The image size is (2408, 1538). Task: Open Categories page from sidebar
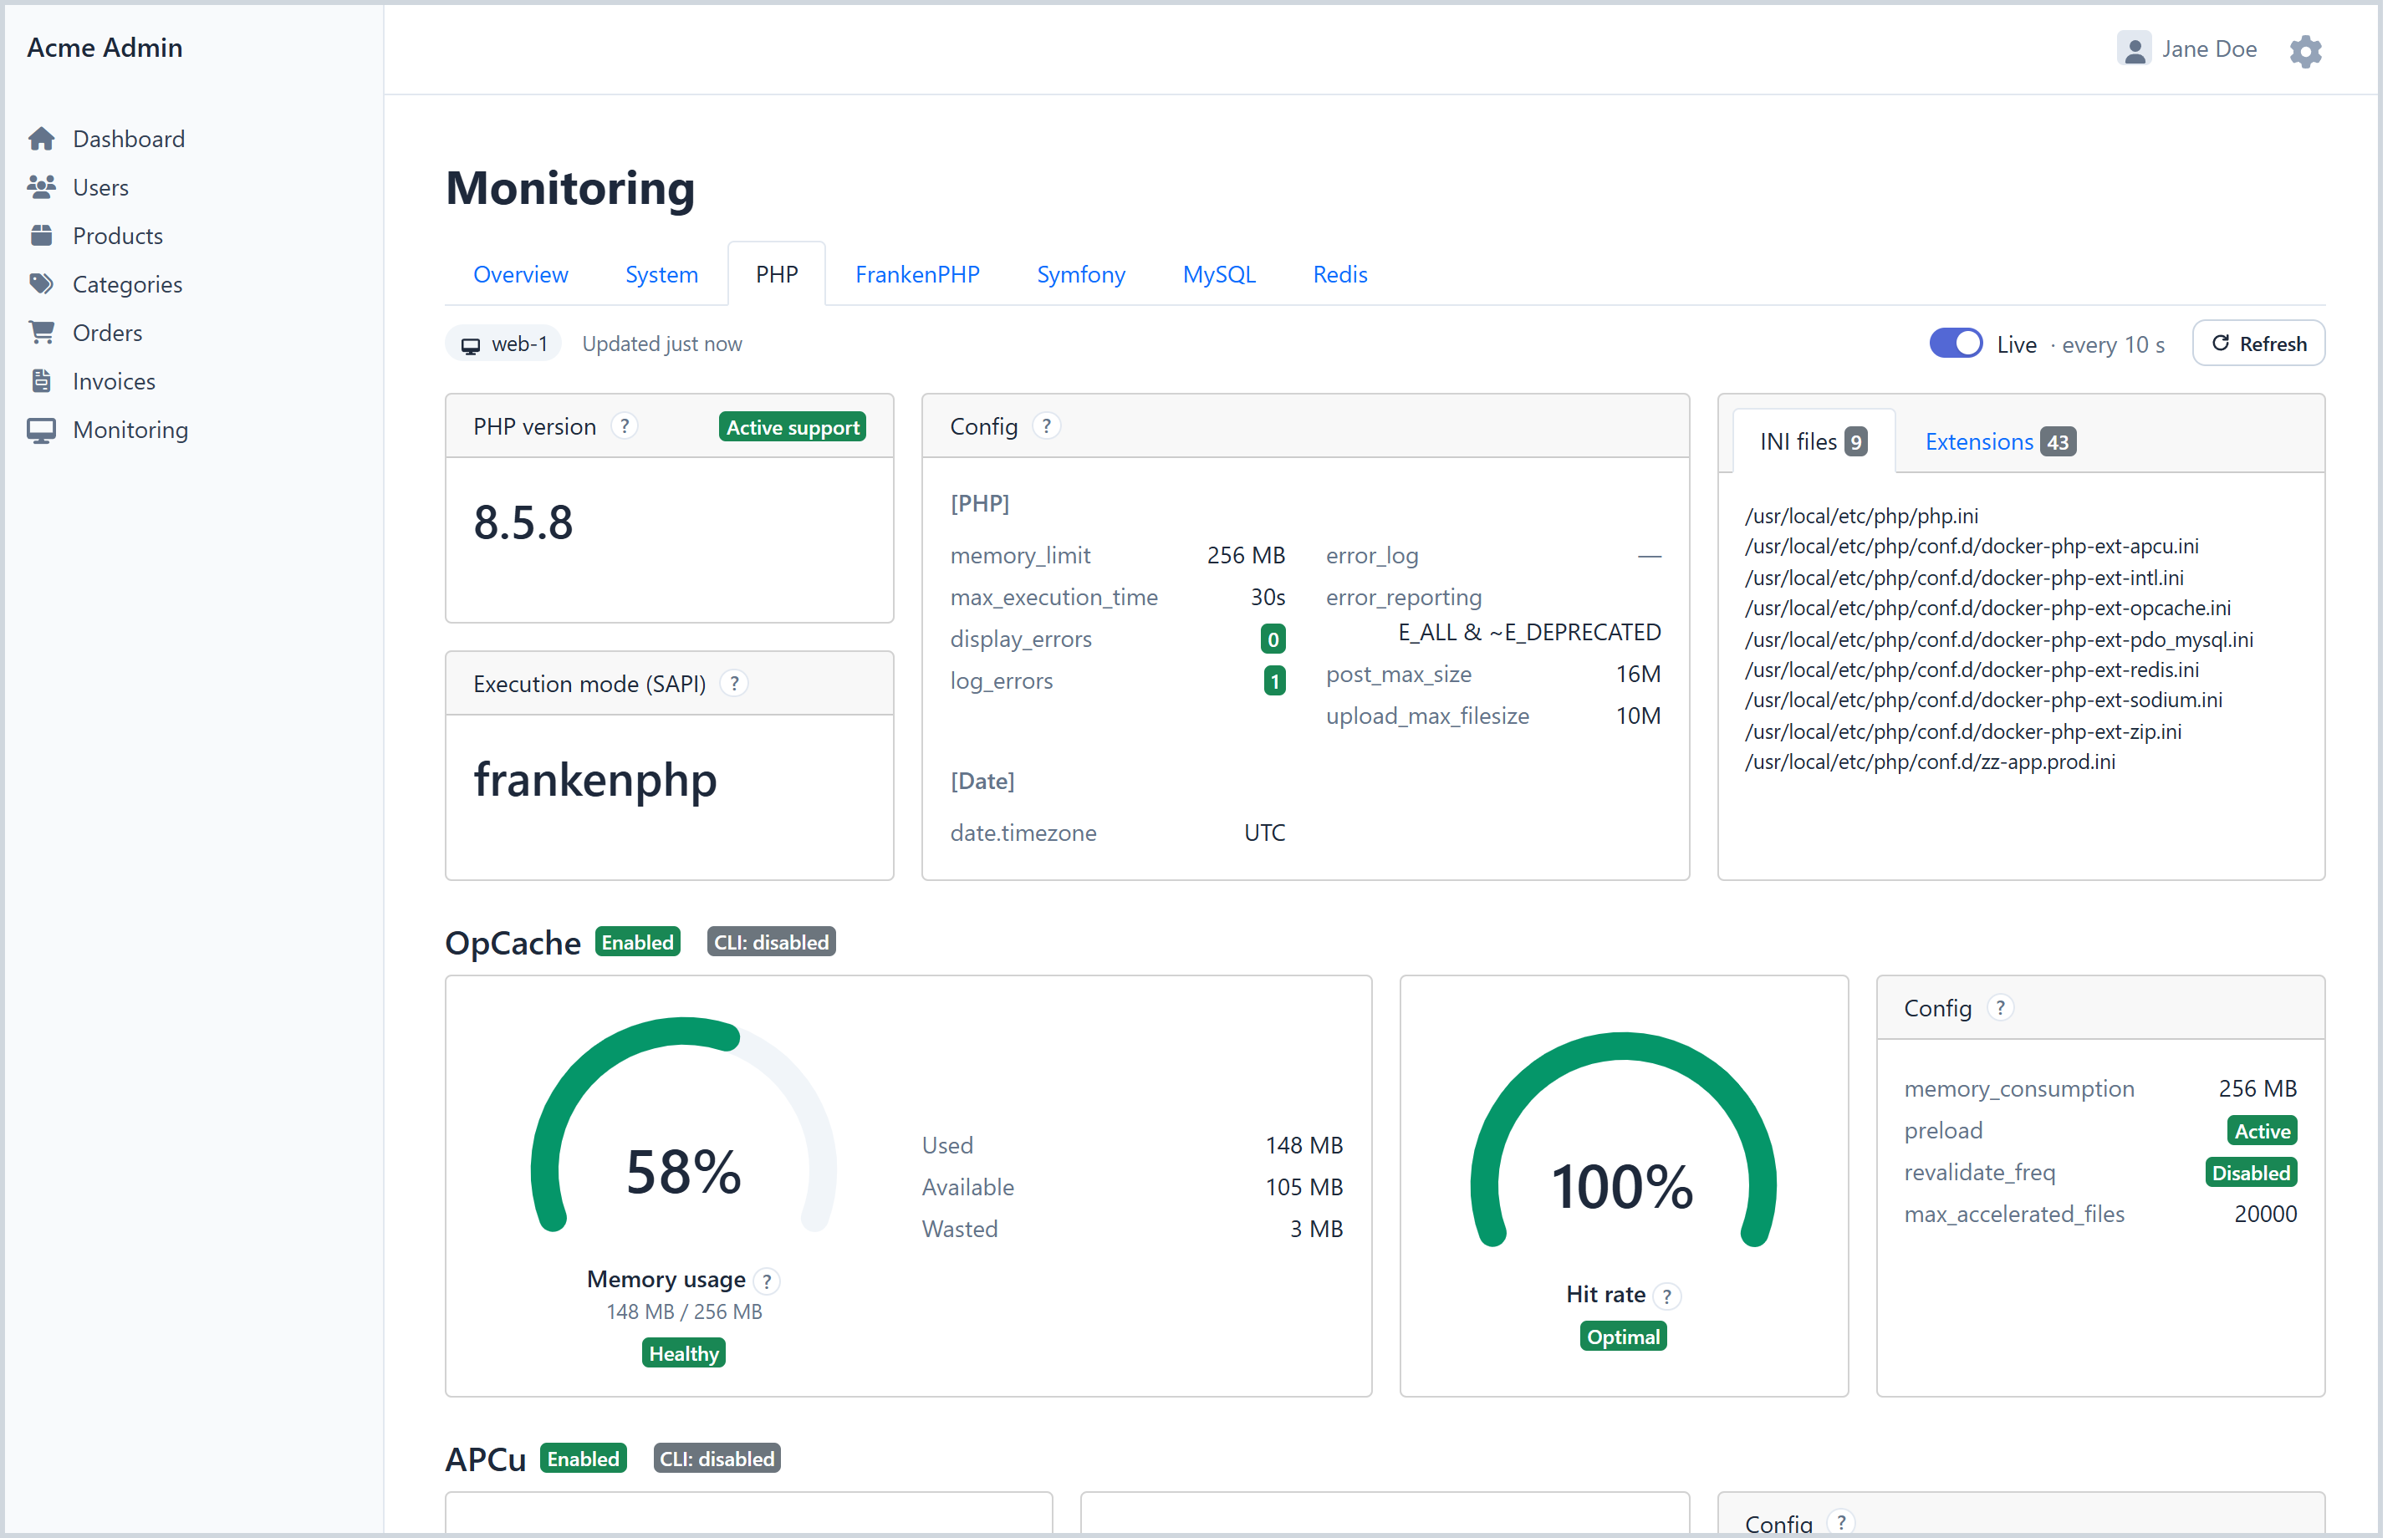coord(127,284)
